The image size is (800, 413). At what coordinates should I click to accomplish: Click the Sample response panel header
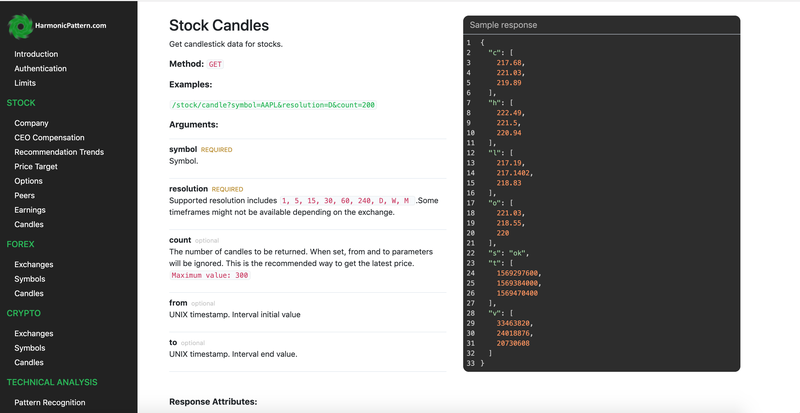click(602, 25)
